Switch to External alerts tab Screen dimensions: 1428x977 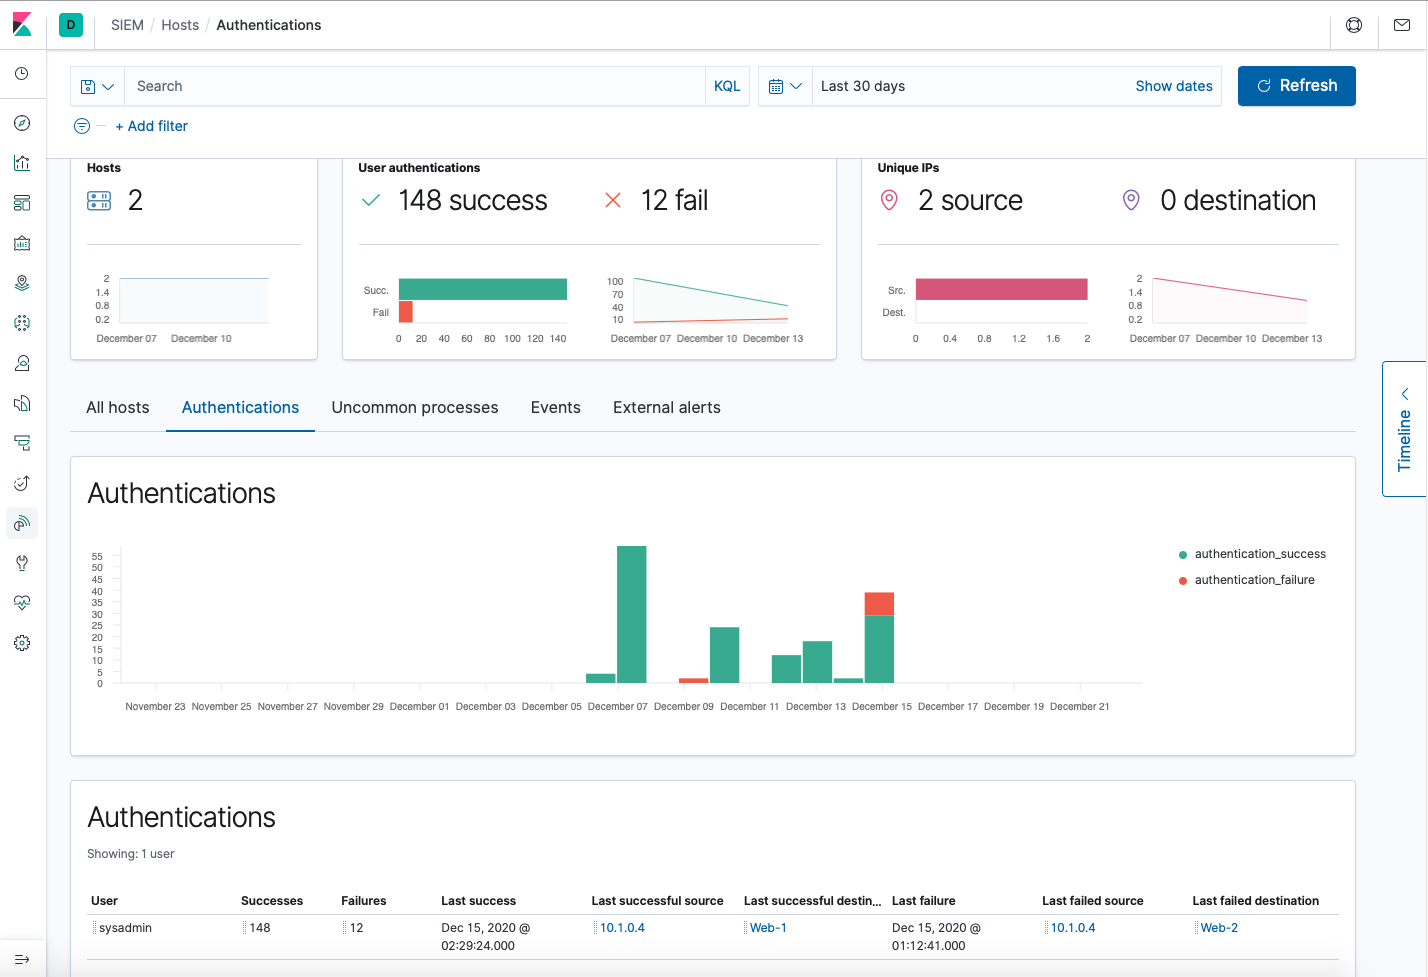(x=667, y=408)
